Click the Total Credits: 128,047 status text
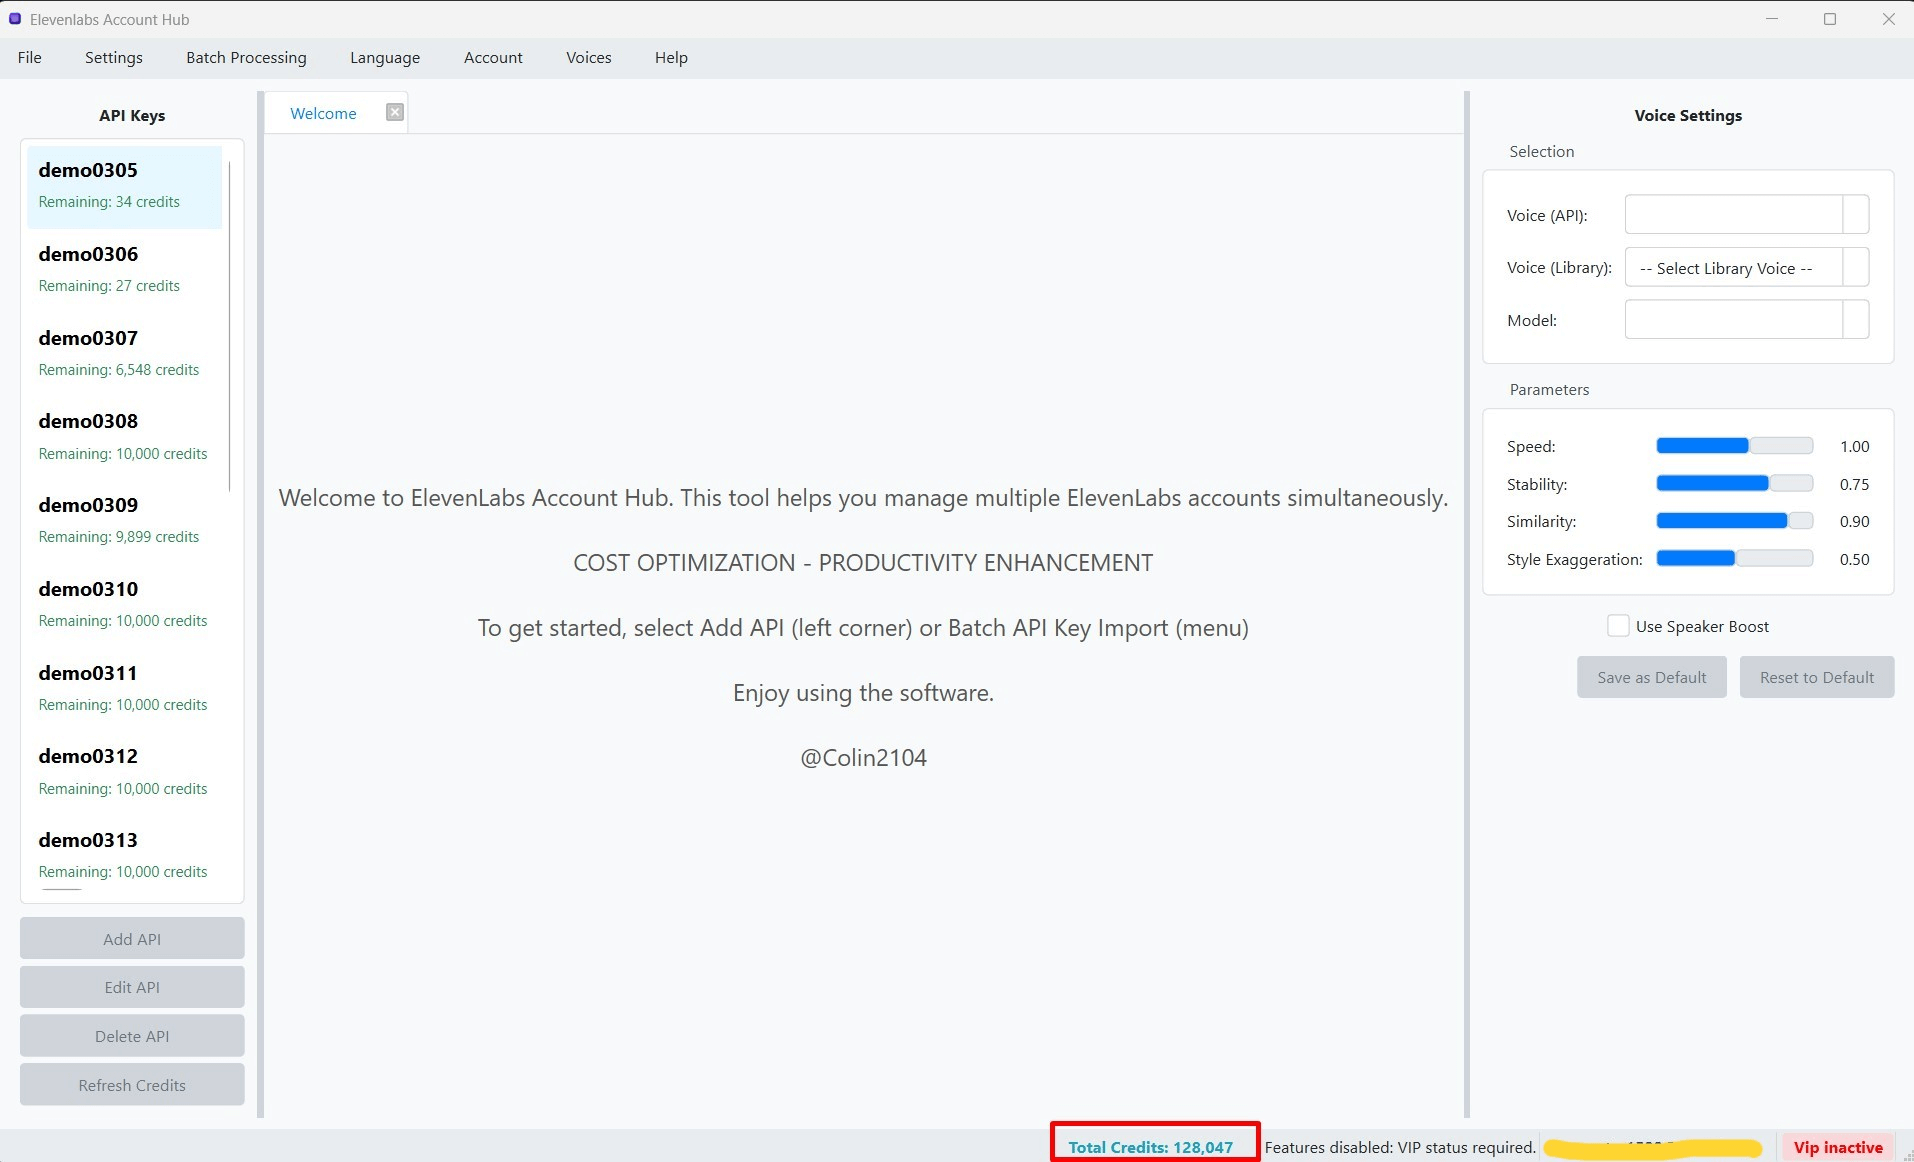The width and height of the screenshot is (1914, 1162). point(1151,1147)
